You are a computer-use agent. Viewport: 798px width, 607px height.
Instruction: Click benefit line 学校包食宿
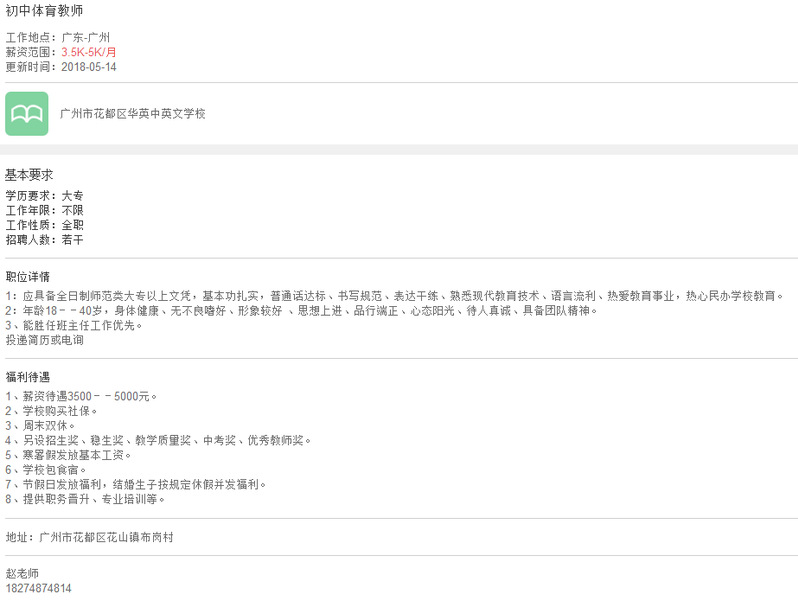pyautogui.click(x=46, y=470)
